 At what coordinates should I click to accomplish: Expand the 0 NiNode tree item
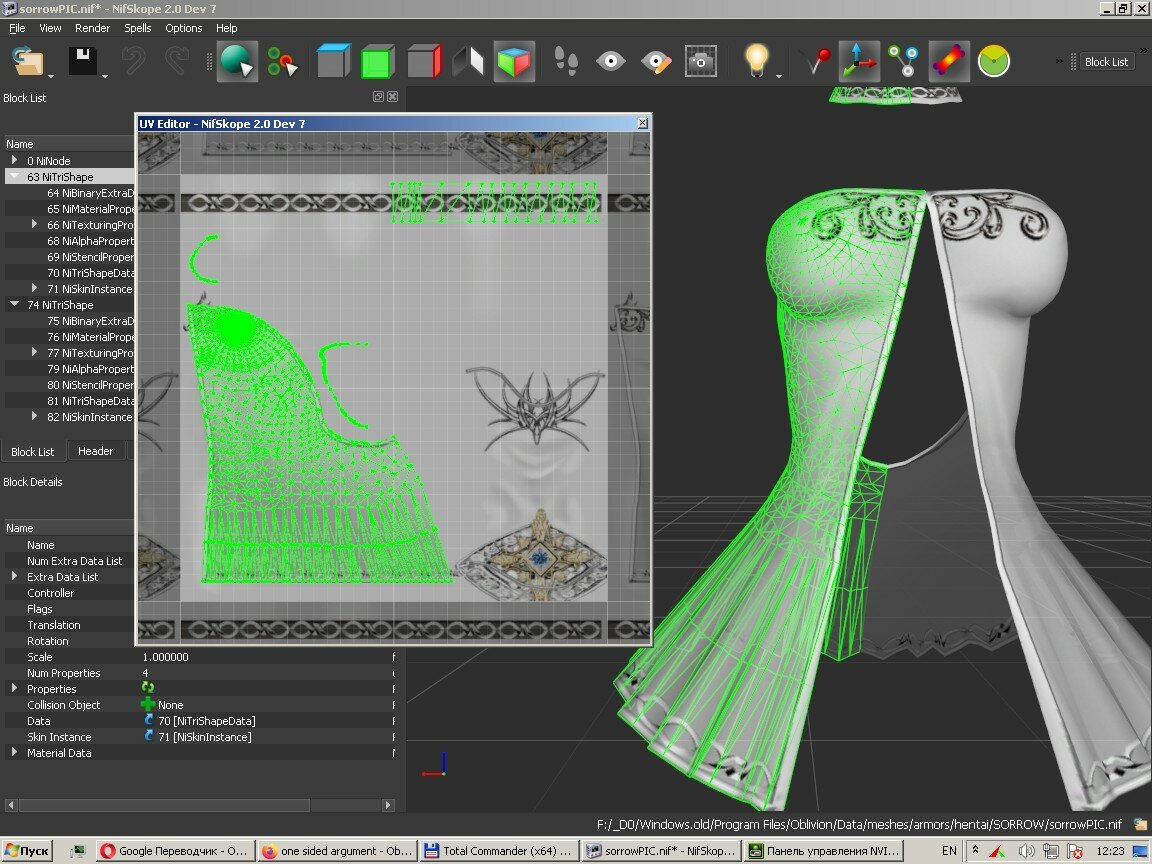pyautogui.click(x=14, y=159)
